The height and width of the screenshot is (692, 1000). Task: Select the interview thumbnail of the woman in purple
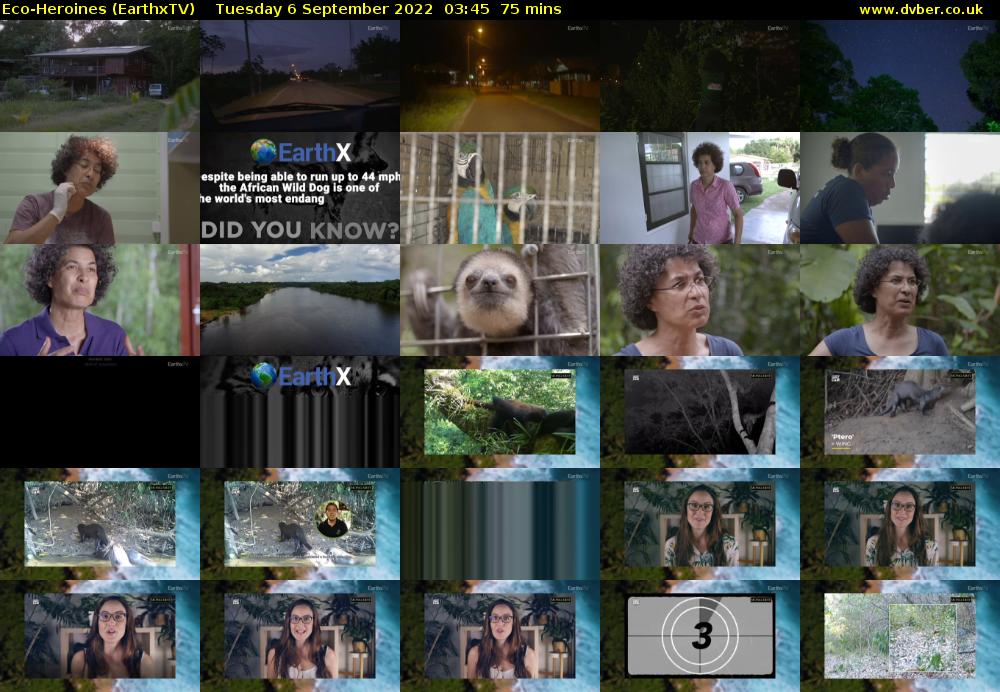[x=98, y=299]
